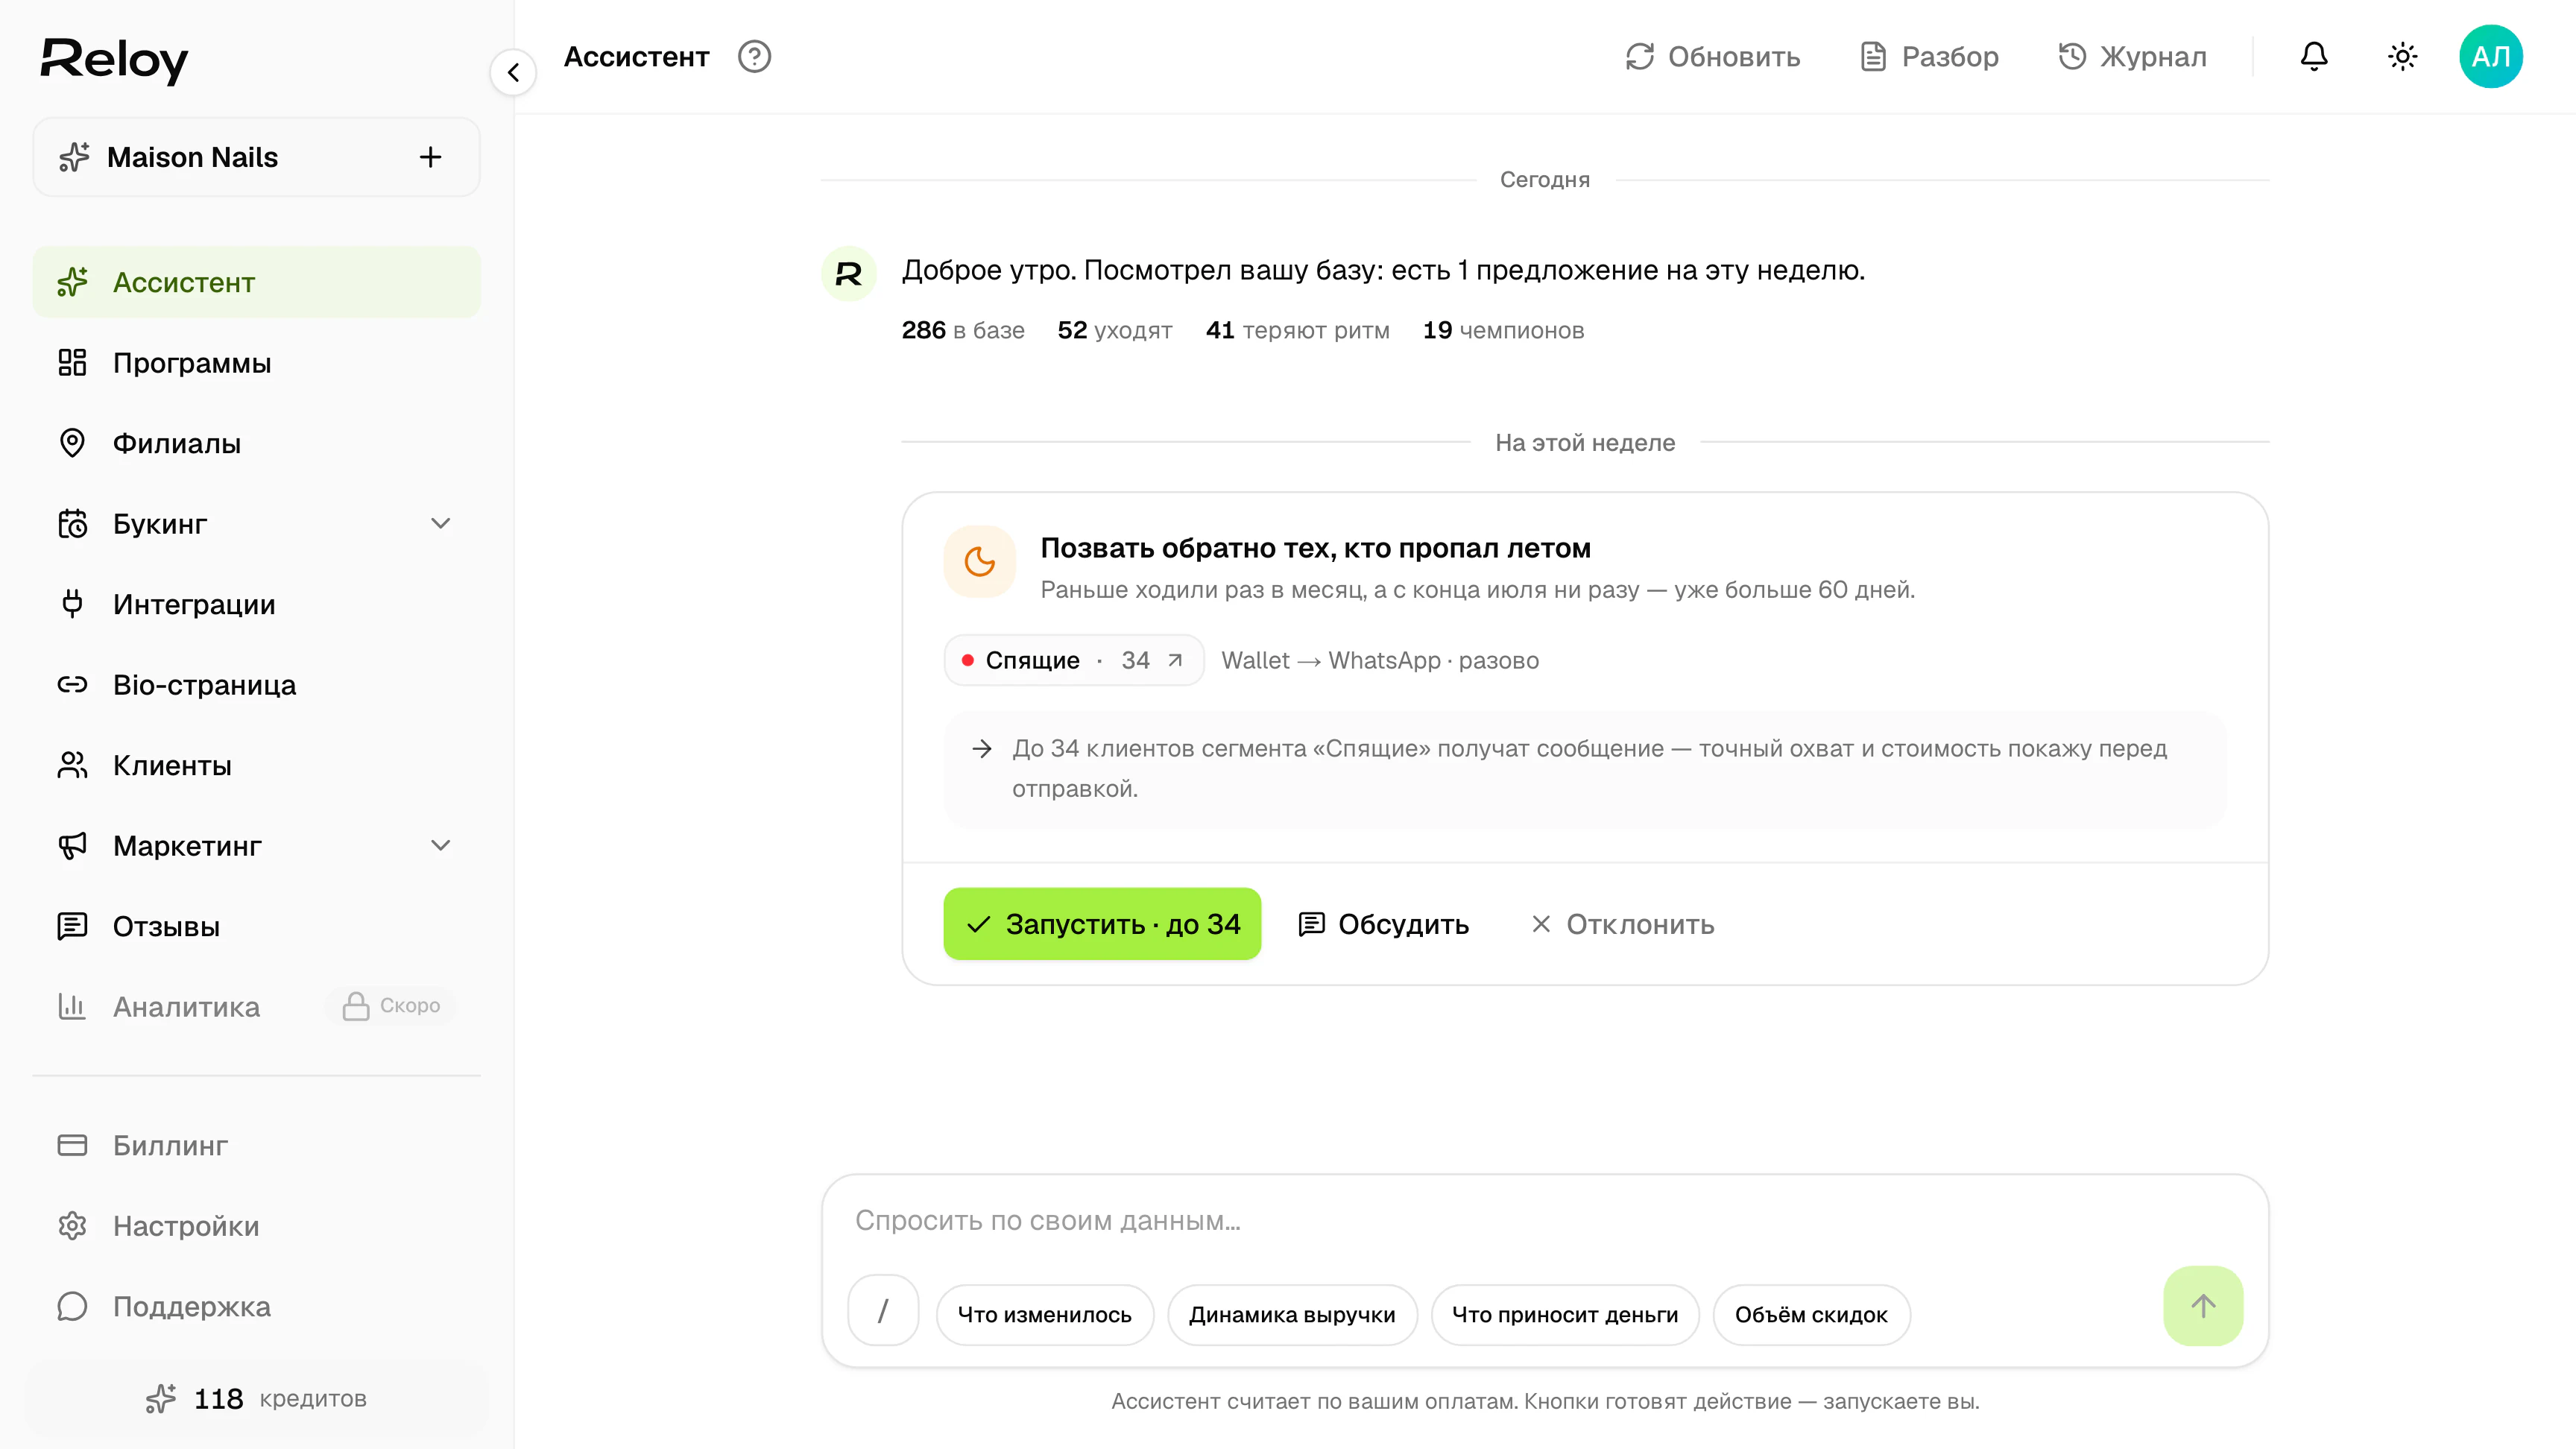Open Настройки in the sidebar
The height and width of the screenshot is (1449, 2576).
pyautogui.click(x=257, y=1226)
